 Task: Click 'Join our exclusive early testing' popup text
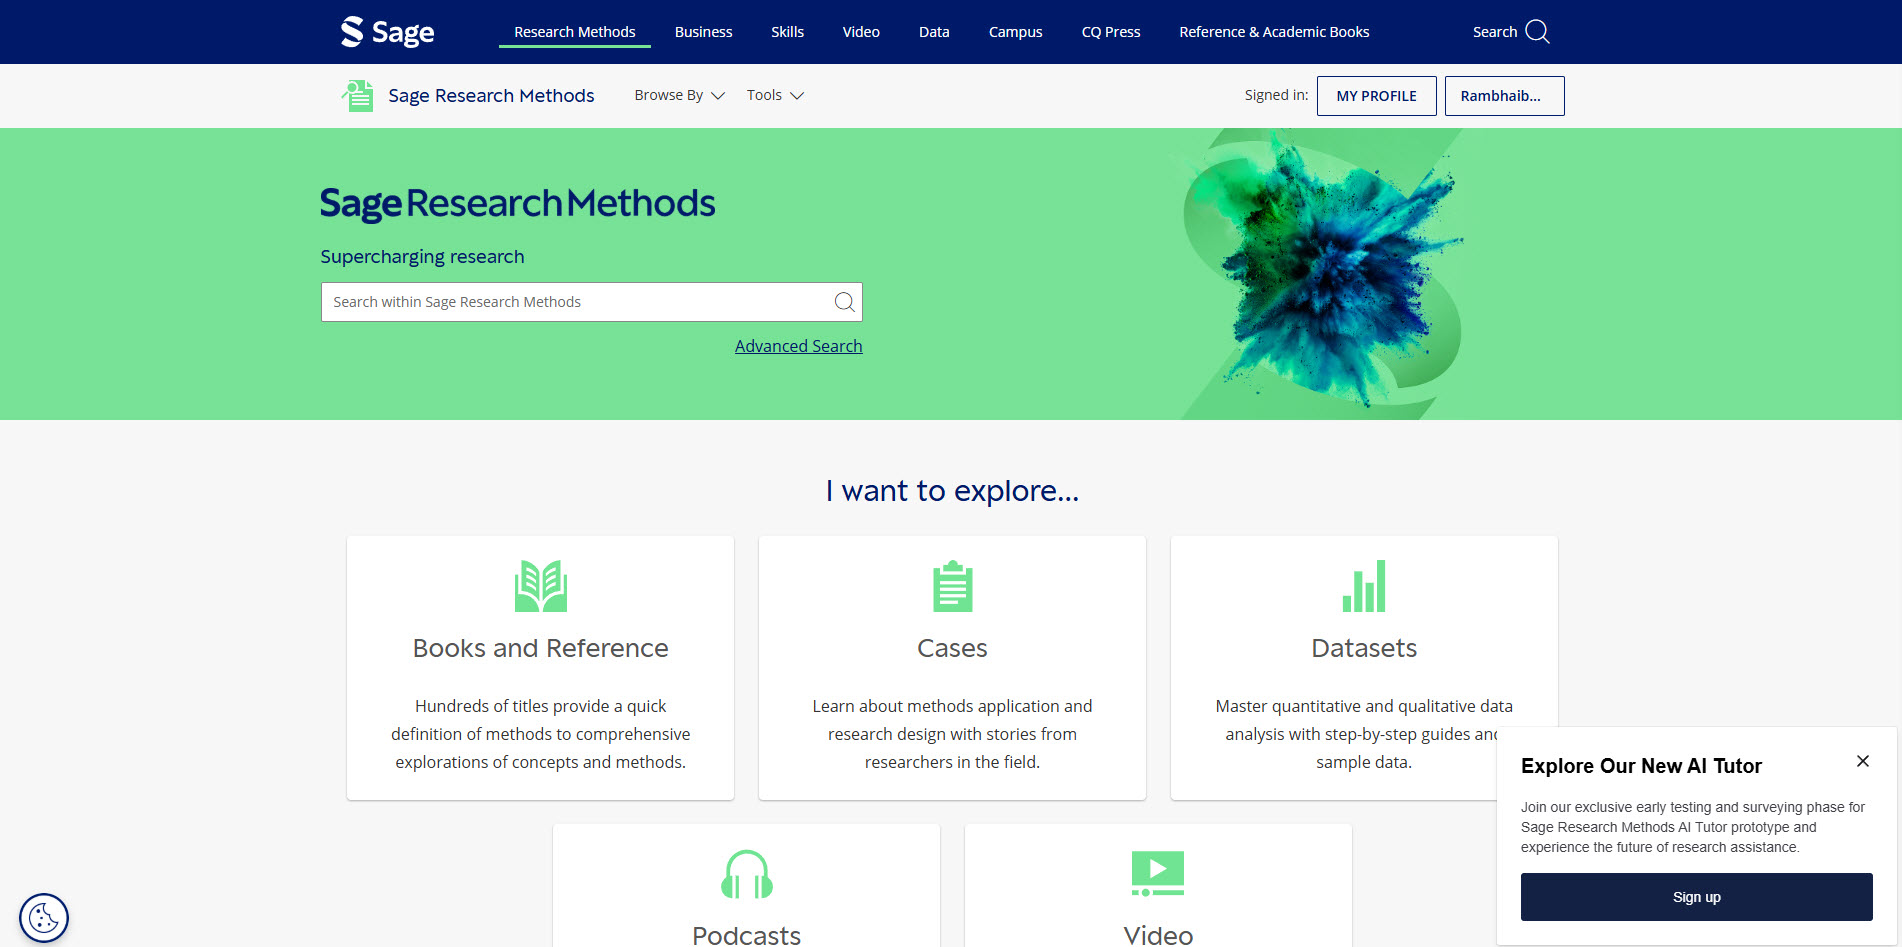[1693, 827]
